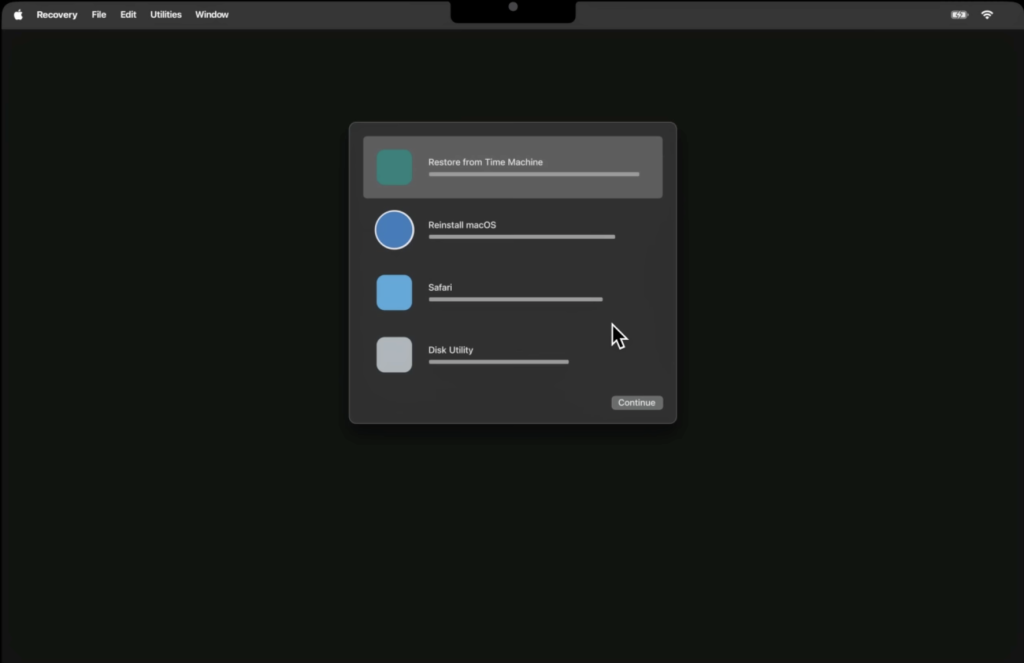The height and width of the screenshot is (663, 1024).
Task: Select the Safari recovery option
Action: [x=512, y=292]
